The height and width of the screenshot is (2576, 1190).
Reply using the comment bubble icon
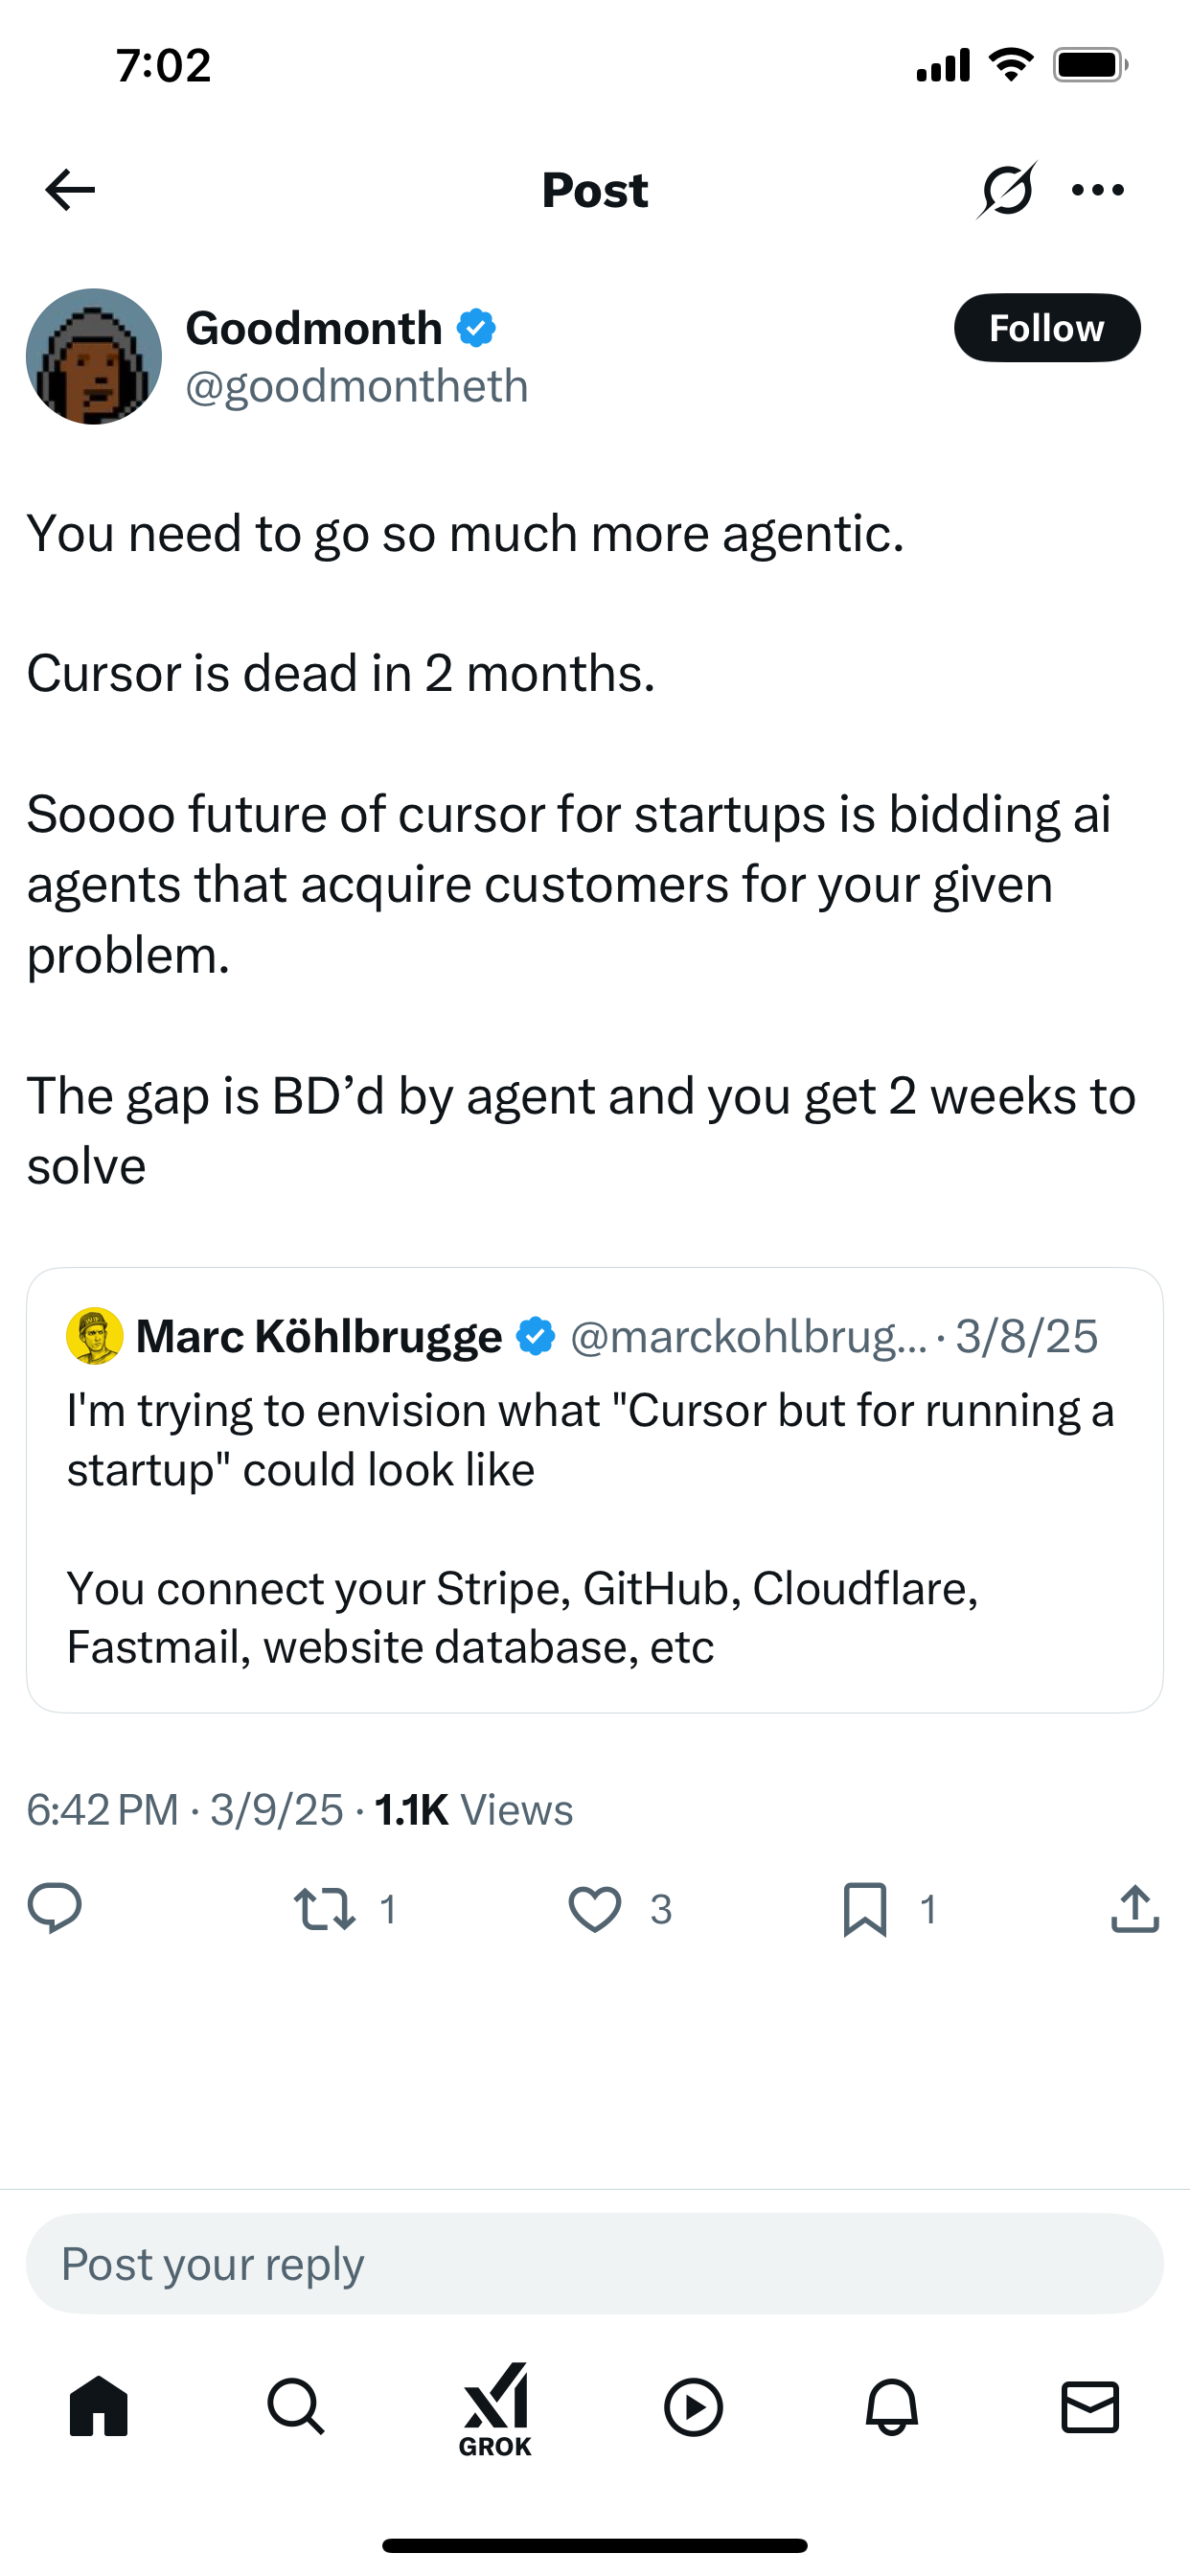(55, 1908)
